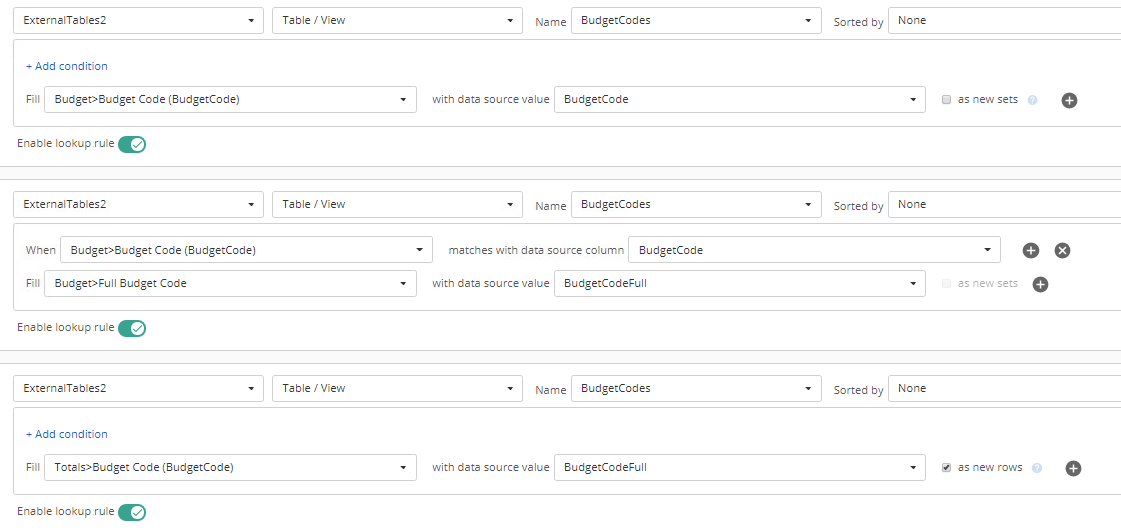Open 'Sorted by' None field in second rule

pos(1004,205)
